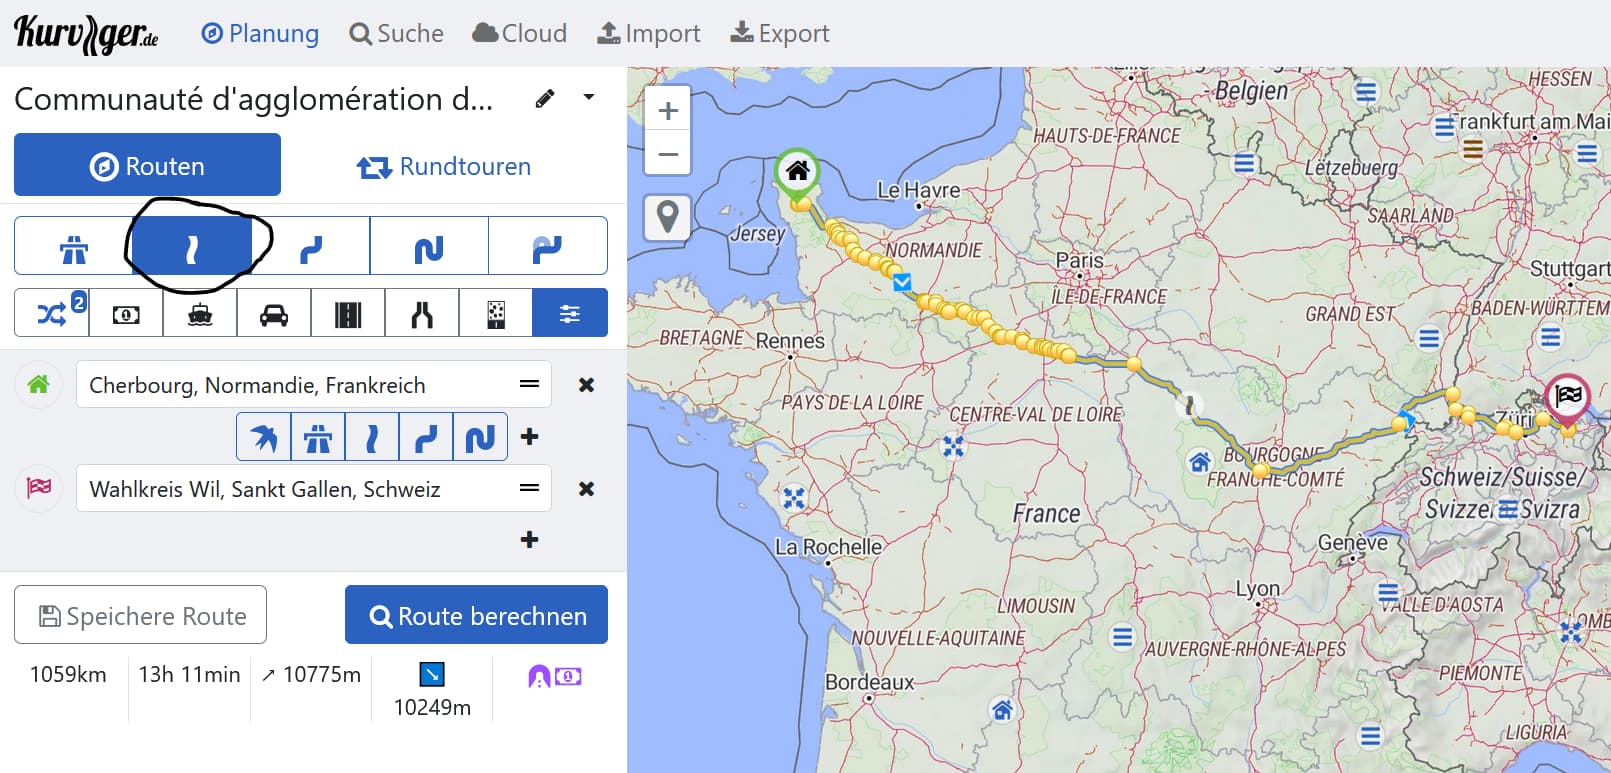Remove the Cherbourg waypoint

[586, 385]
